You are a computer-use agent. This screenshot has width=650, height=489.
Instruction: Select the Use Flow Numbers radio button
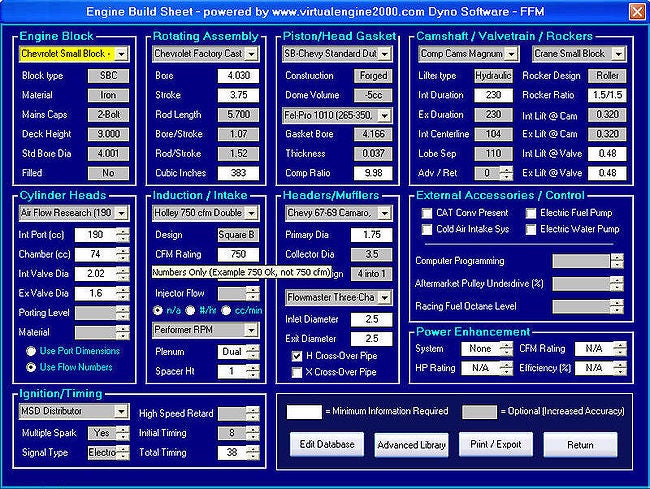tap(31, 367)
